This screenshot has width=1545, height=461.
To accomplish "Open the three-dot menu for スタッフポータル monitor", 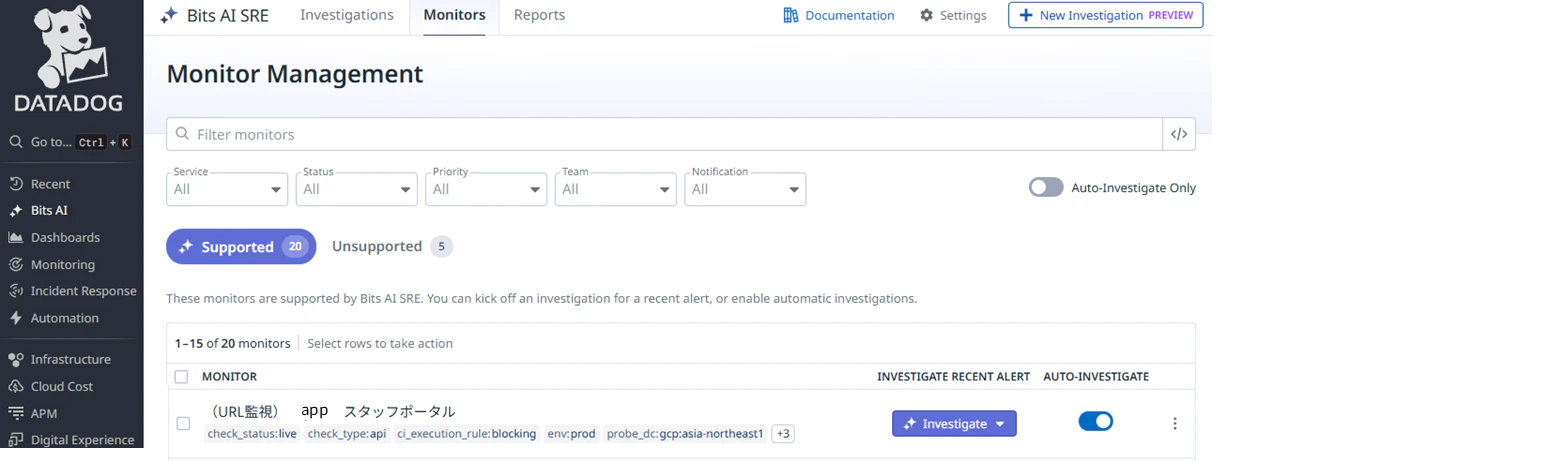I will point(1175,423).
